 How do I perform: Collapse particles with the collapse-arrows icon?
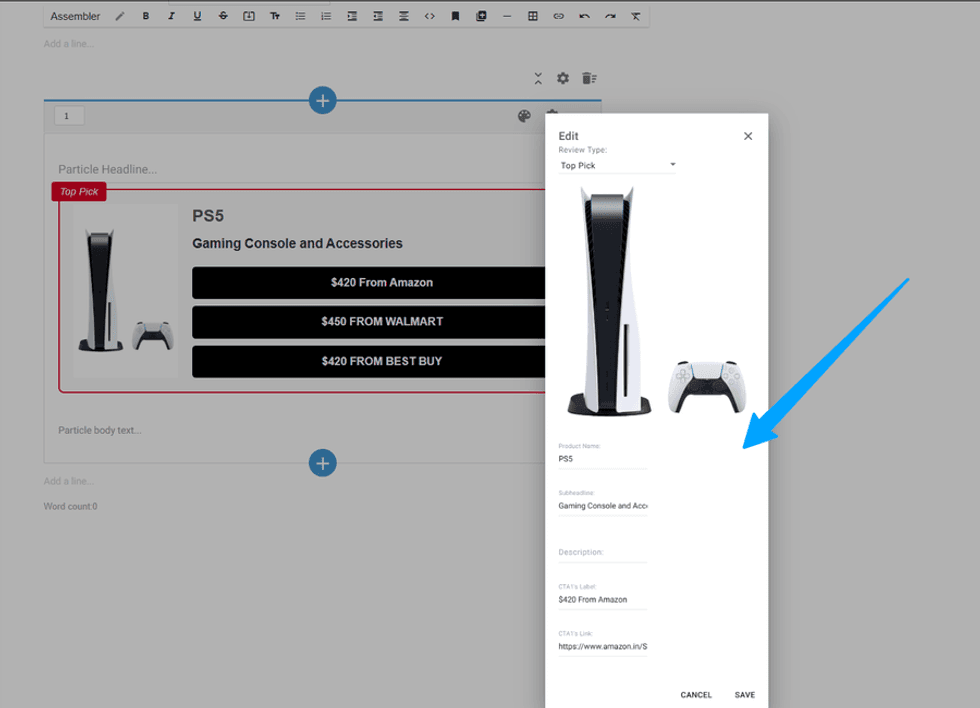(538, 78)
